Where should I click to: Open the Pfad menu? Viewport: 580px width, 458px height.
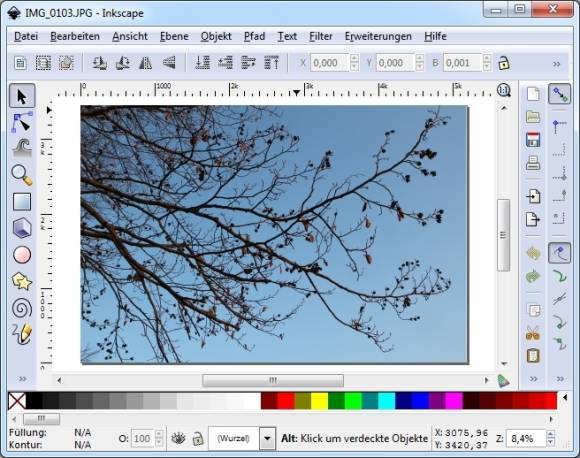254,36
